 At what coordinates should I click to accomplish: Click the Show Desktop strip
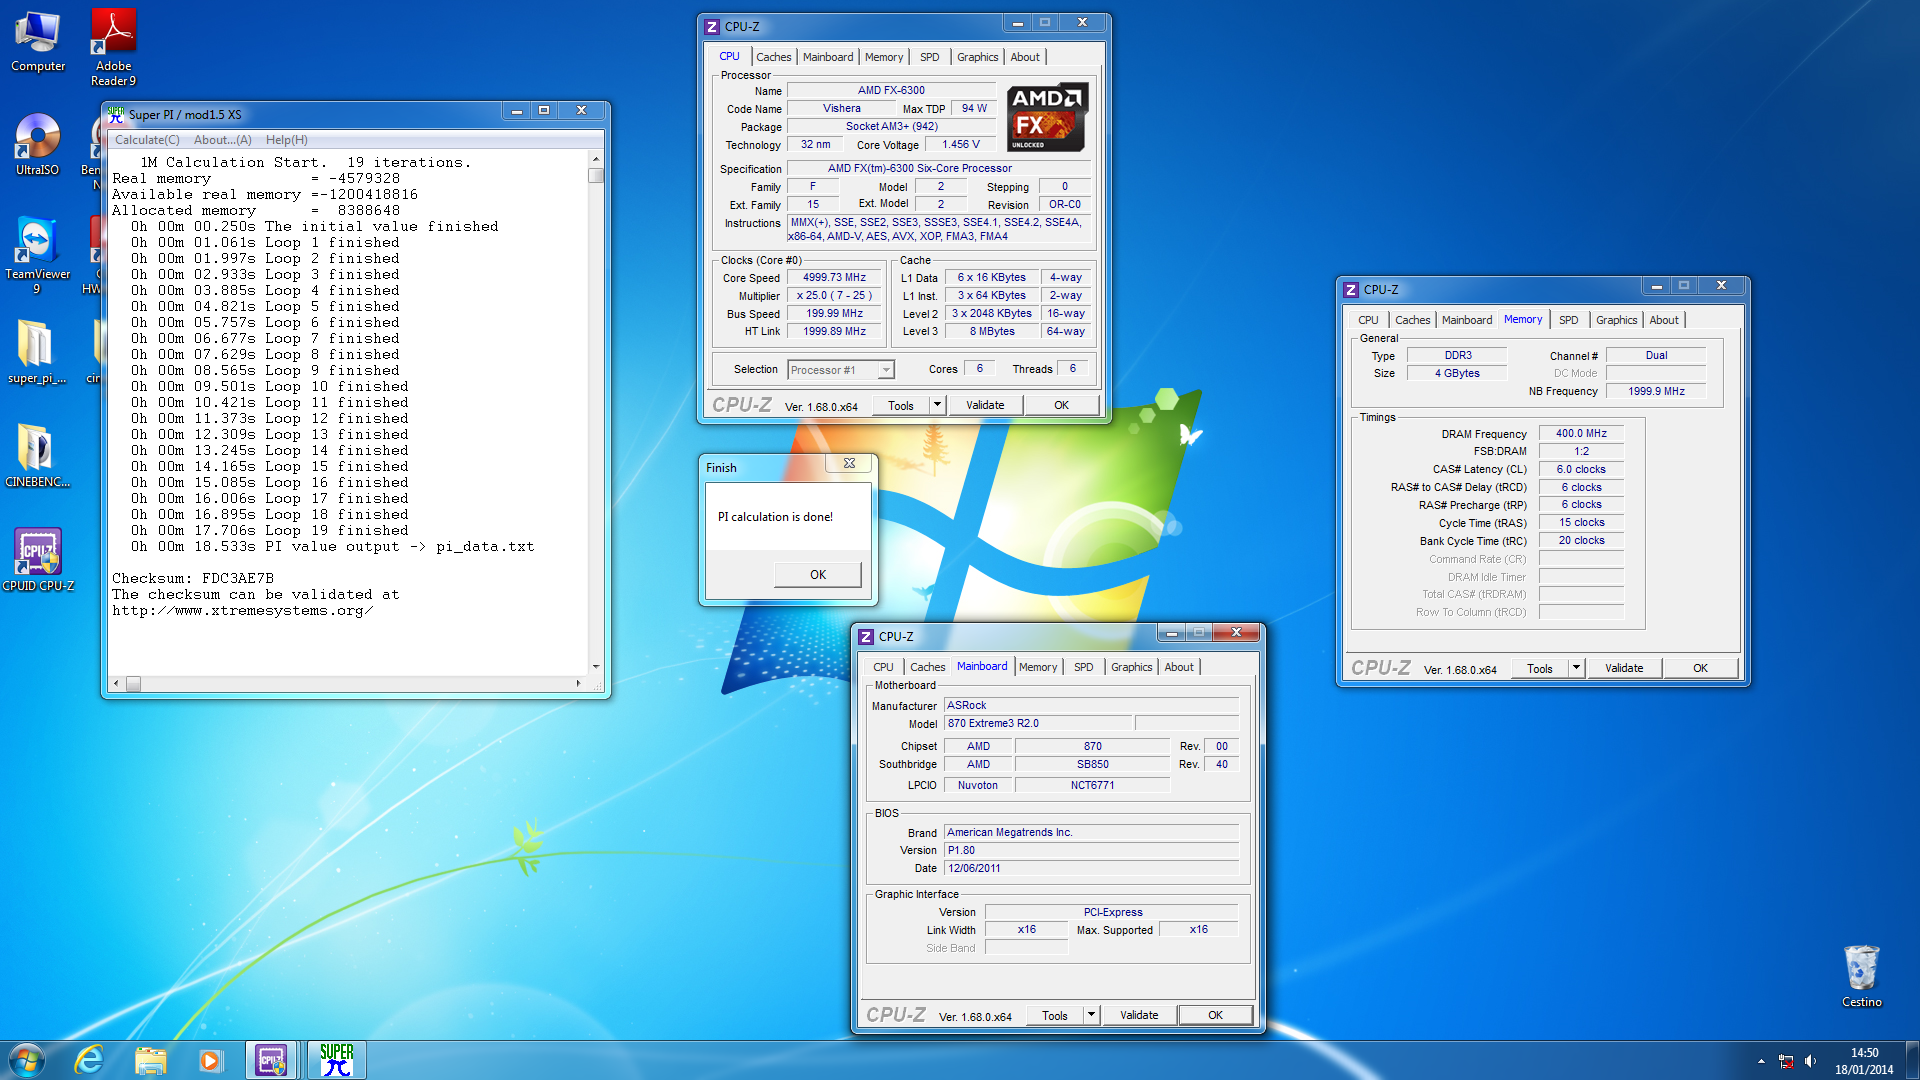point(1912,1060)
